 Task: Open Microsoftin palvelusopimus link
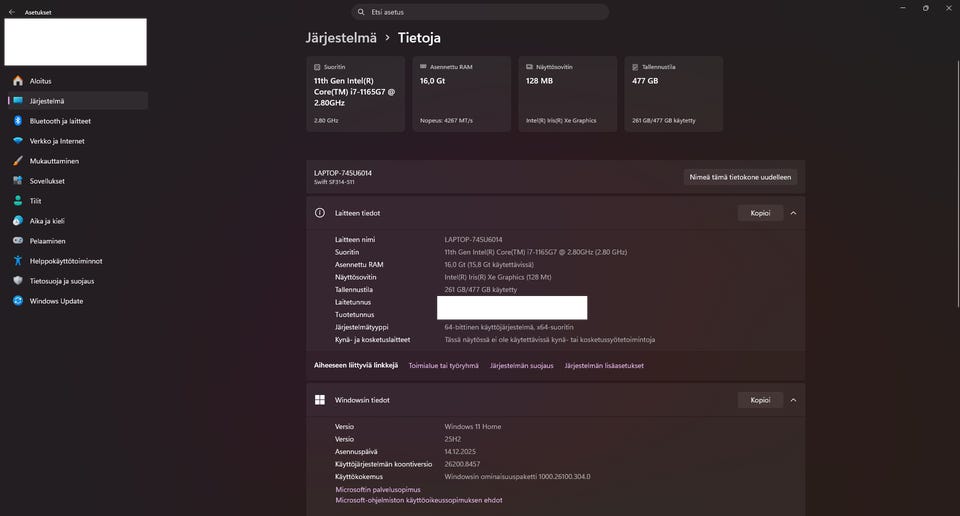click(x=378, y=490)
